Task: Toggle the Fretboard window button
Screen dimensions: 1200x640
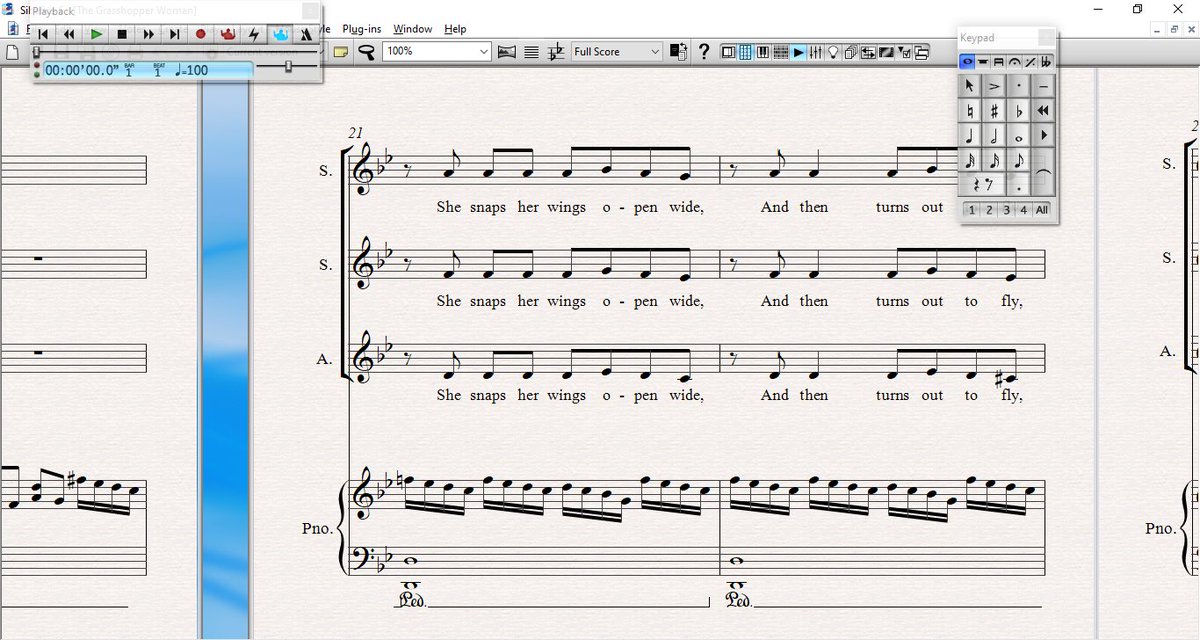Action: [x=781, y=52]
